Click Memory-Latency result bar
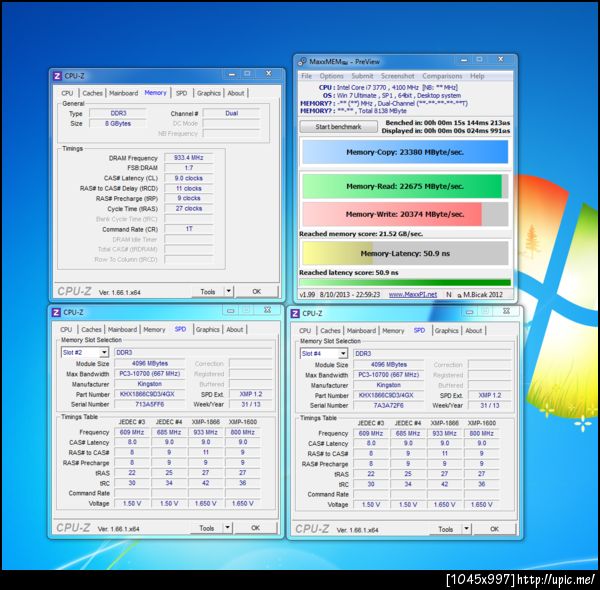600x590 pixels. (405, 253)
